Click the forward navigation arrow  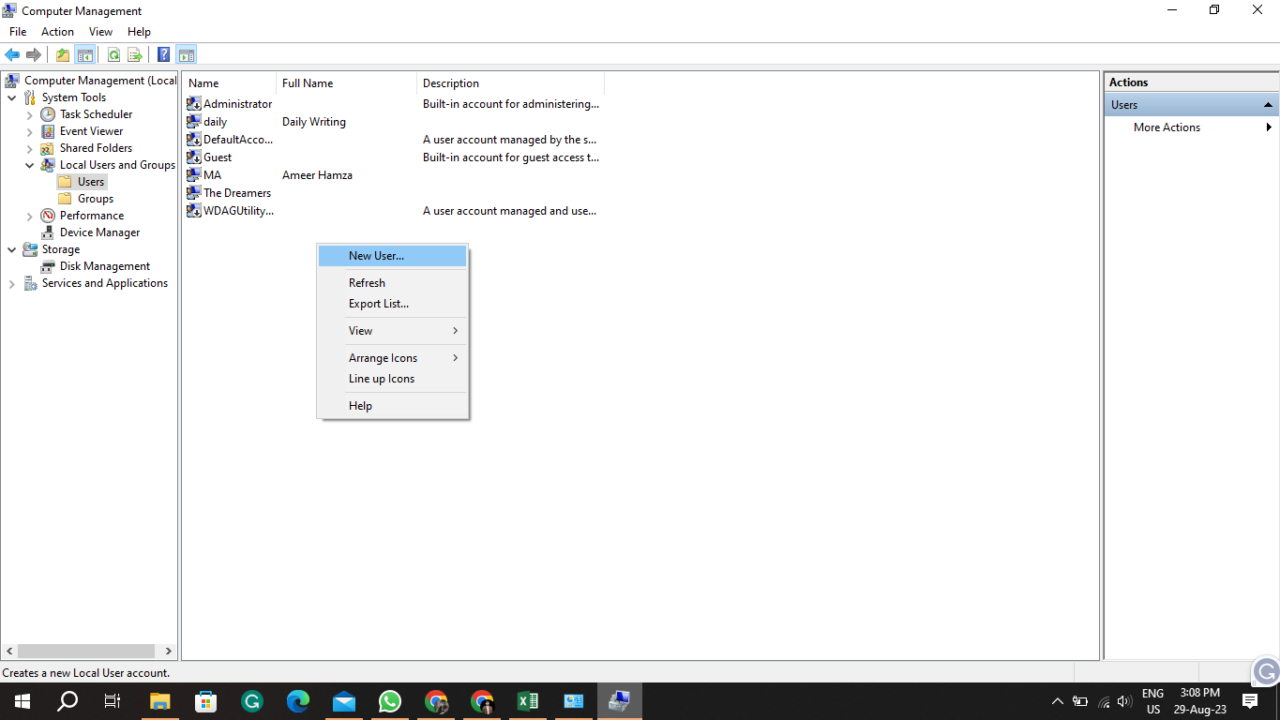[34, 54]
